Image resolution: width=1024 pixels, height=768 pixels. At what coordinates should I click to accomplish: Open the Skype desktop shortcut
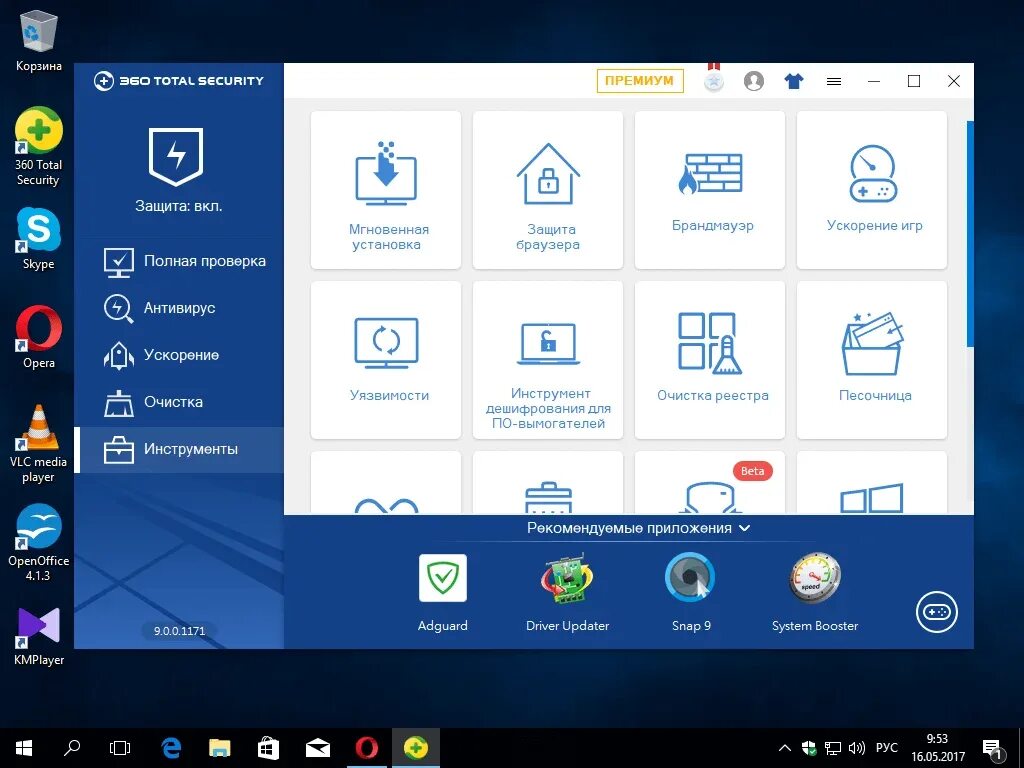point(39,239)
